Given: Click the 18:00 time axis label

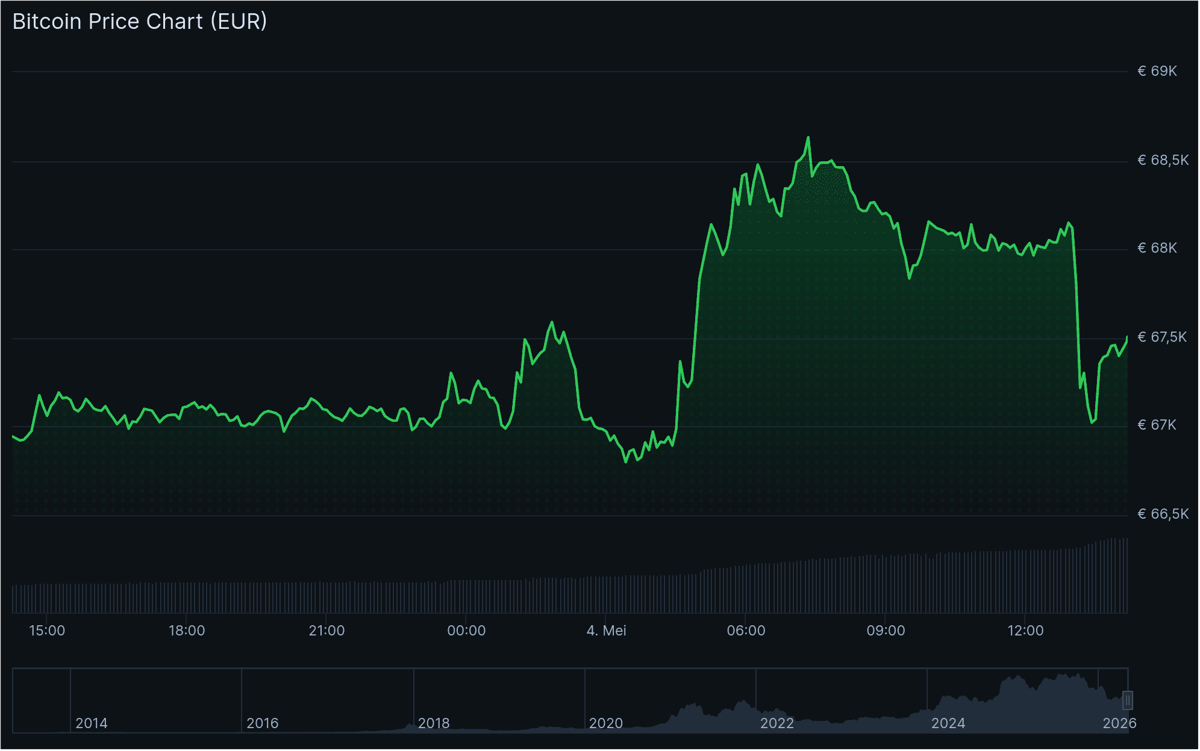Looking at the screenshot, I should pos(187,631).
